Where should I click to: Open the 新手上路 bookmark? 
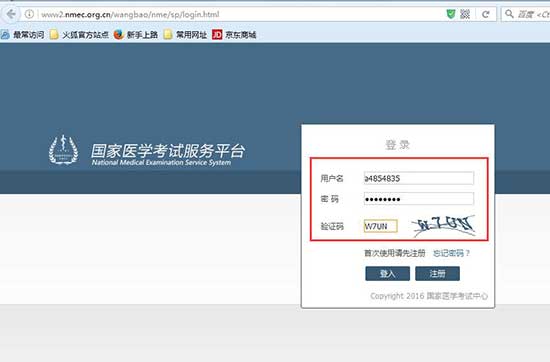coord(136,35)
